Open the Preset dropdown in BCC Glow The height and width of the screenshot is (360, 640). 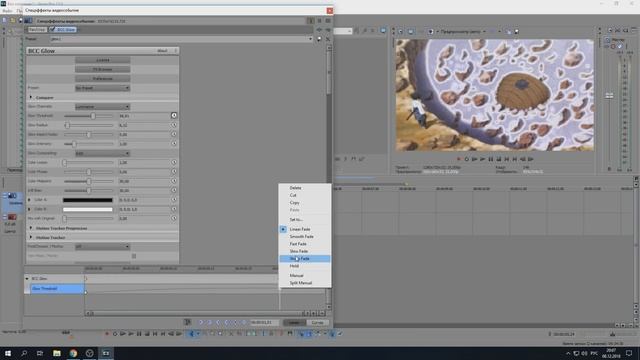click(x=102, y=88)
